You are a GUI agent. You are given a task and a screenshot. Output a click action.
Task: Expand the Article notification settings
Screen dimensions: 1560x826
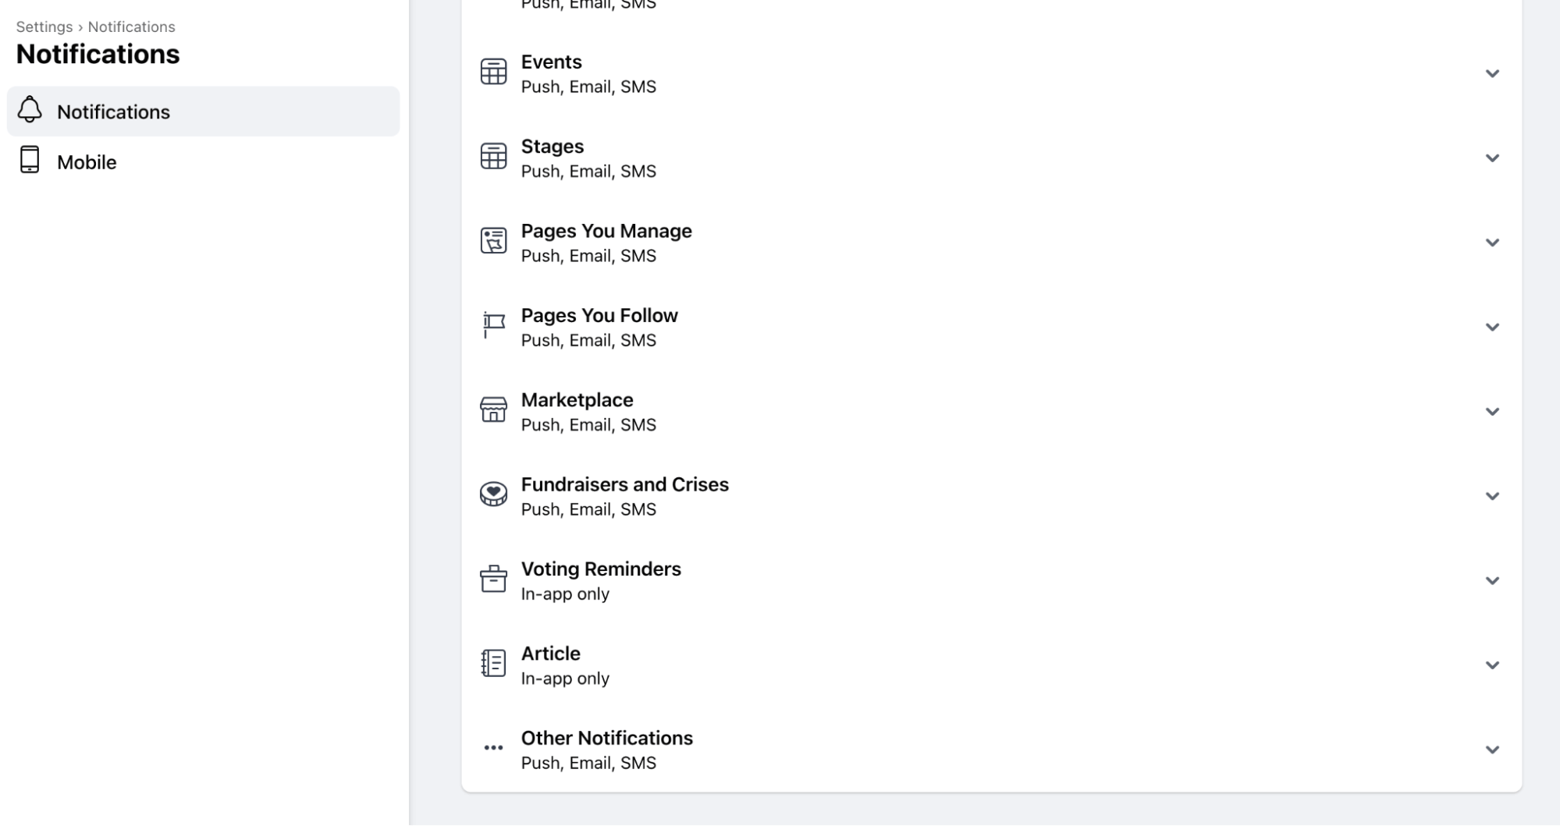(x=1492, y=665)
